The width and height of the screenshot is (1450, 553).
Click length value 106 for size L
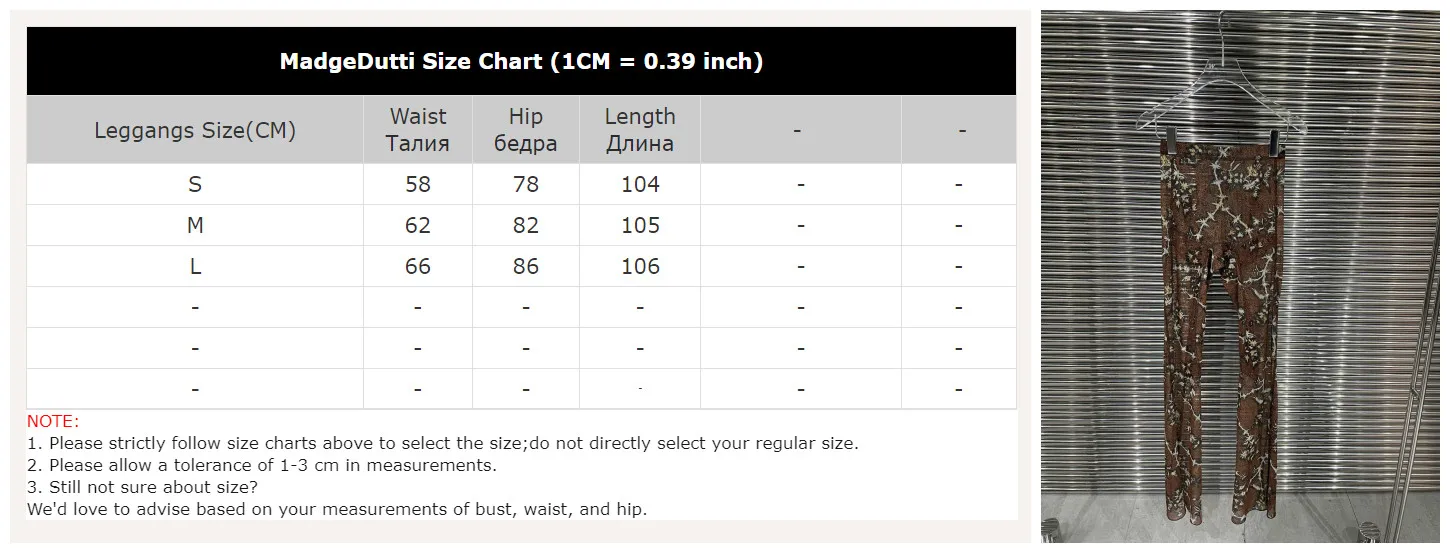point(640,267)
